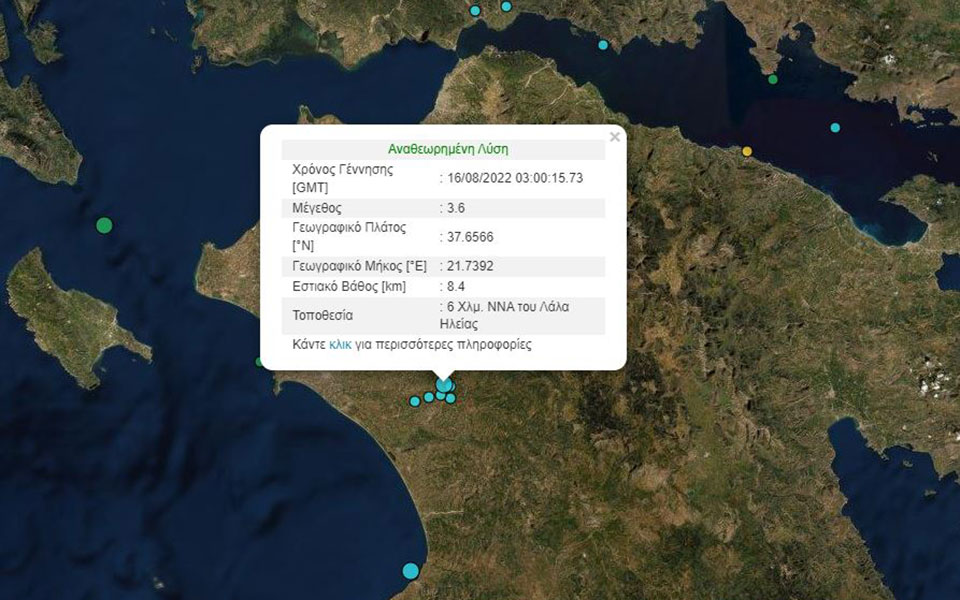Click the Χρόνος Γέννησης timestamp value
The height and width of the screenshot is (600, 960).
515,177
